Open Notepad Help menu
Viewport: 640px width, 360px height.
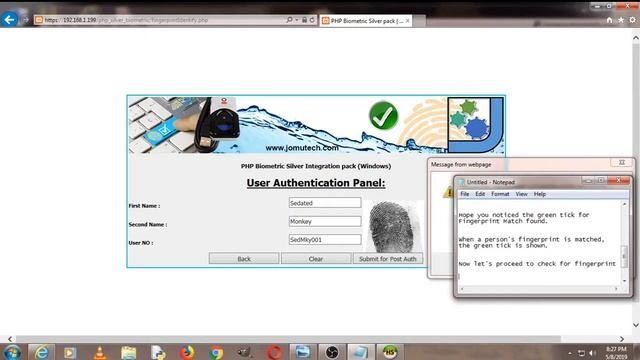[x=540, y=194]
